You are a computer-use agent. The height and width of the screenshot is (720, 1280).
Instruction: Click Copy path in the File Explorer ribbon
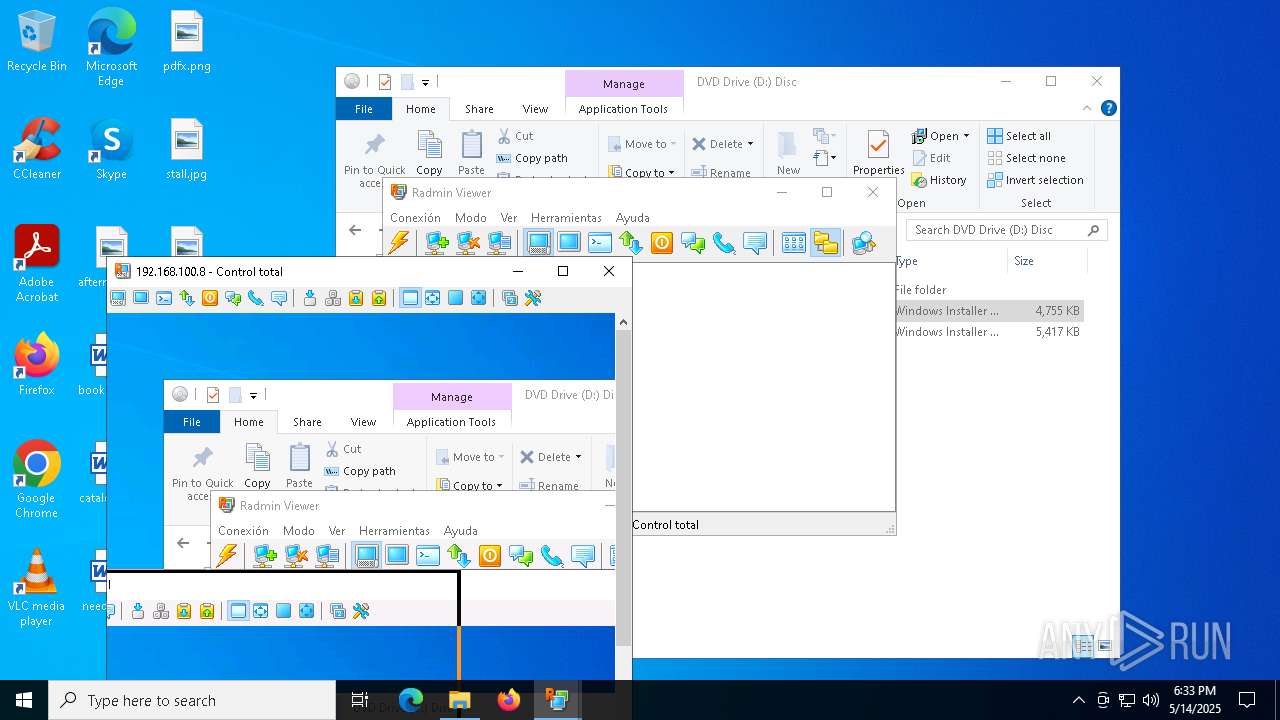click(x=532, y=158)
